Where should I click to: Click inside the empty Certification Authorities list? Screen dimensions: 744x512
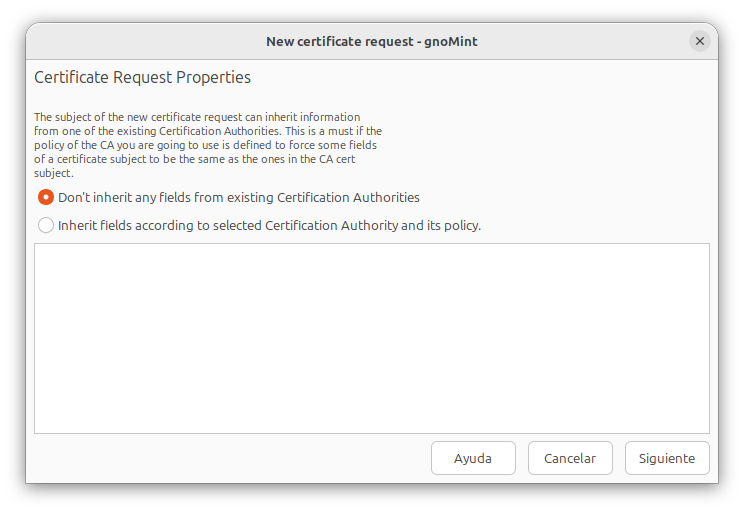(372, 338)
